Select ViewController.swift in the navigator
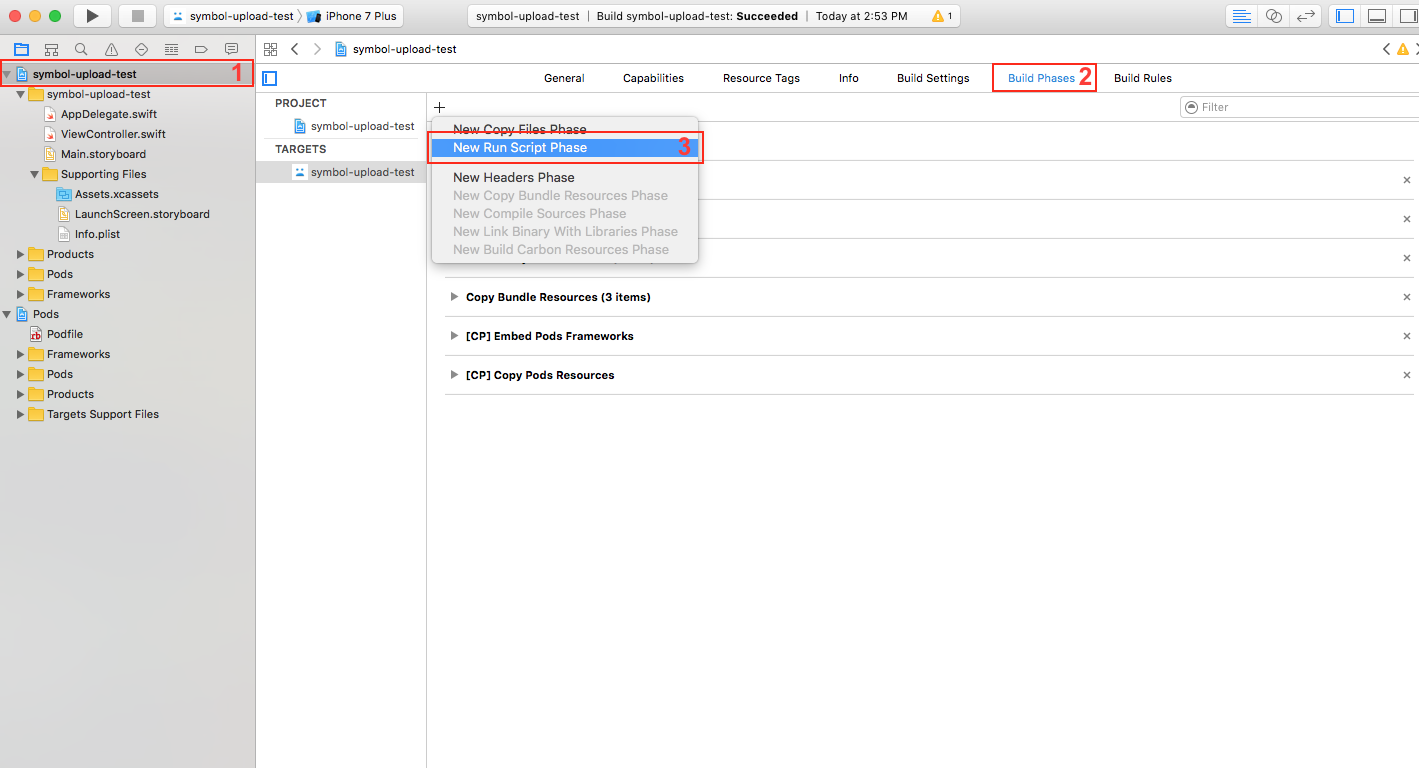Viewport: 1419px width, 768px height. click(x=113, y=134)
